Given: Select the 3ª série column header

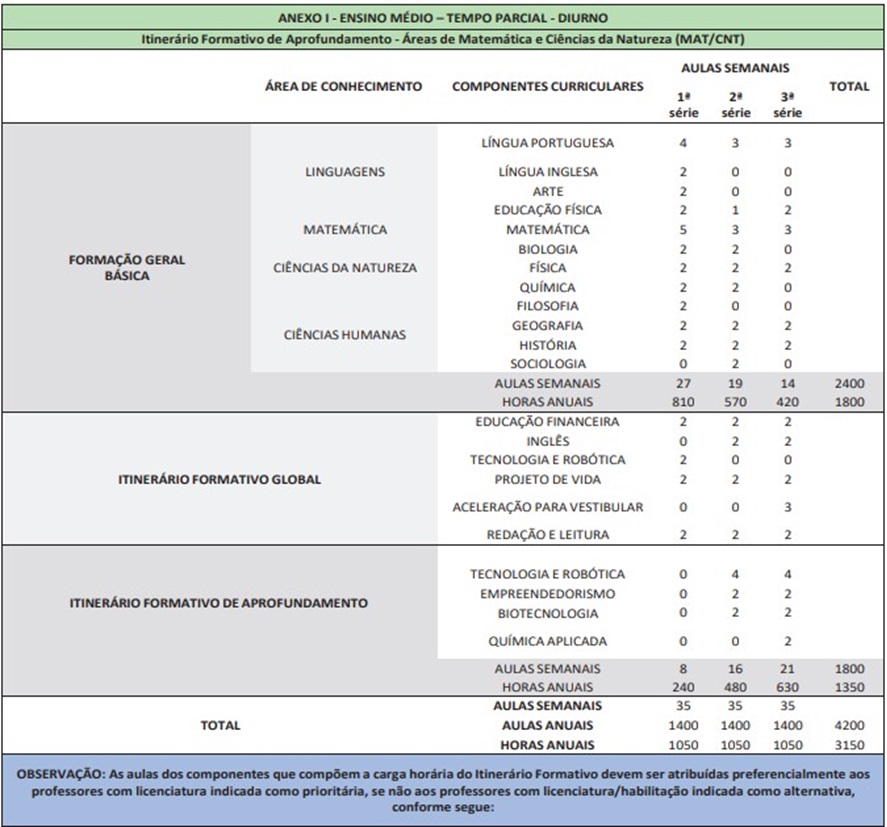Looking at the screenshot, I should click(x=787, y=104).
